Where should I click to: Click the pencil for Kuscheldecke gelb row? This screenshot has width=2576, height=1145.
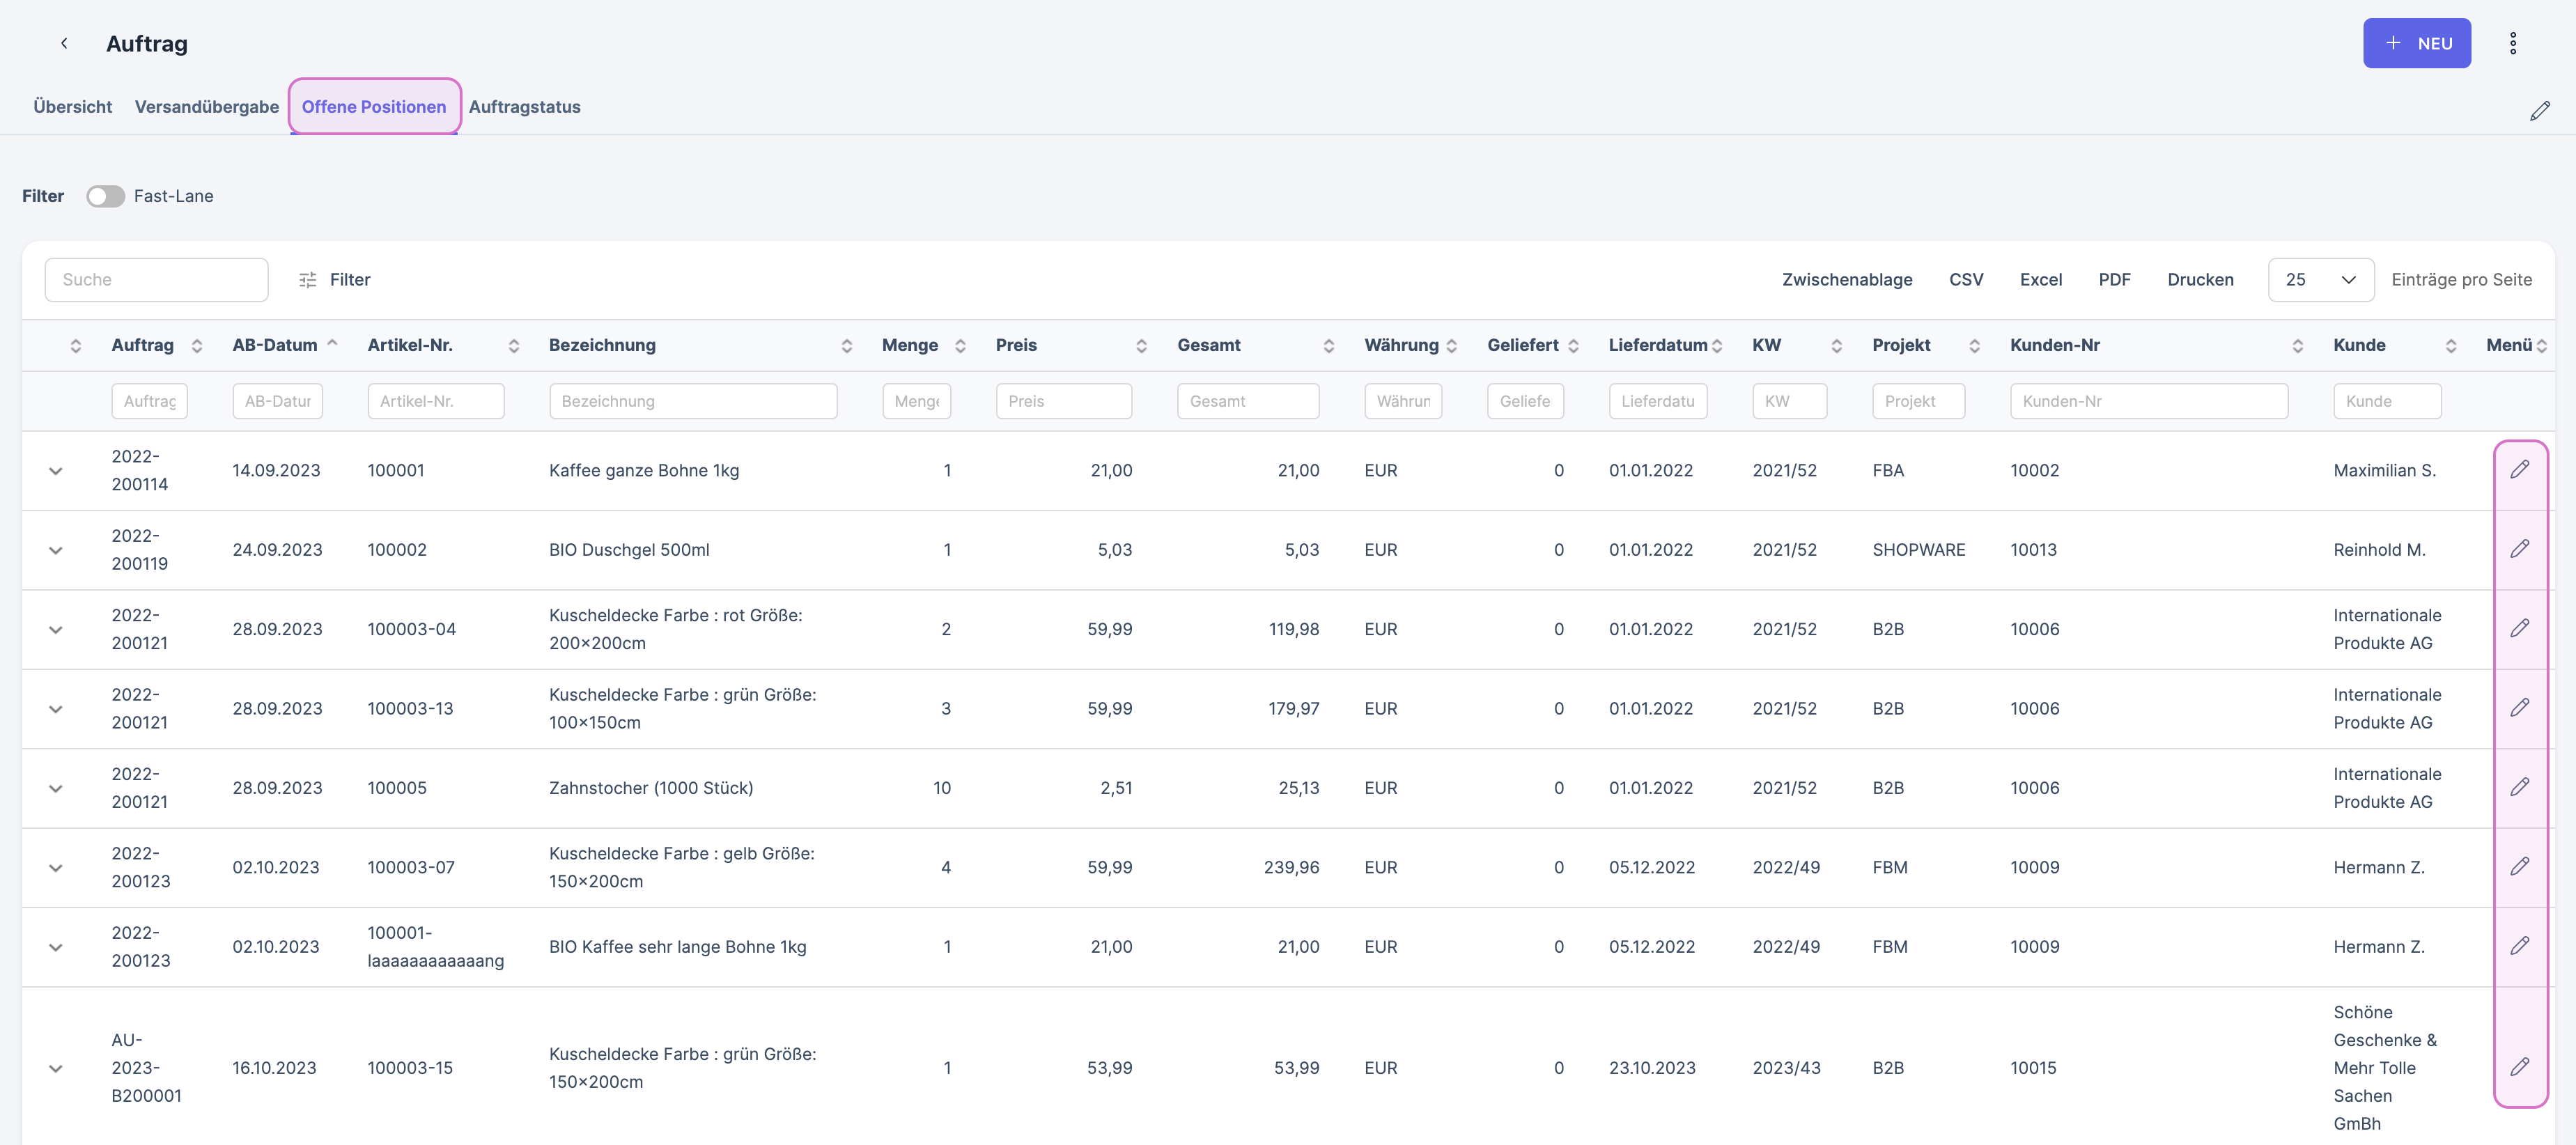coord(2519,866)
